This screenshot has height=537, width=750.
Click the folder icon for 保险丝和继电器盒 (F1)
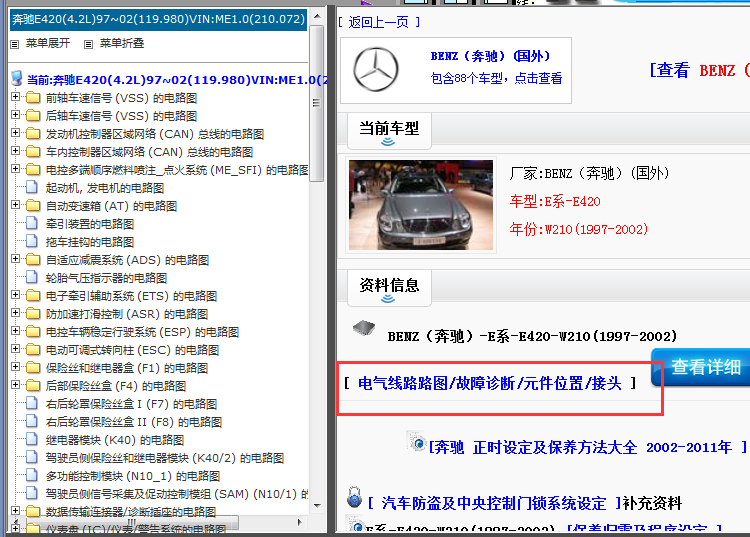[33, 368]
